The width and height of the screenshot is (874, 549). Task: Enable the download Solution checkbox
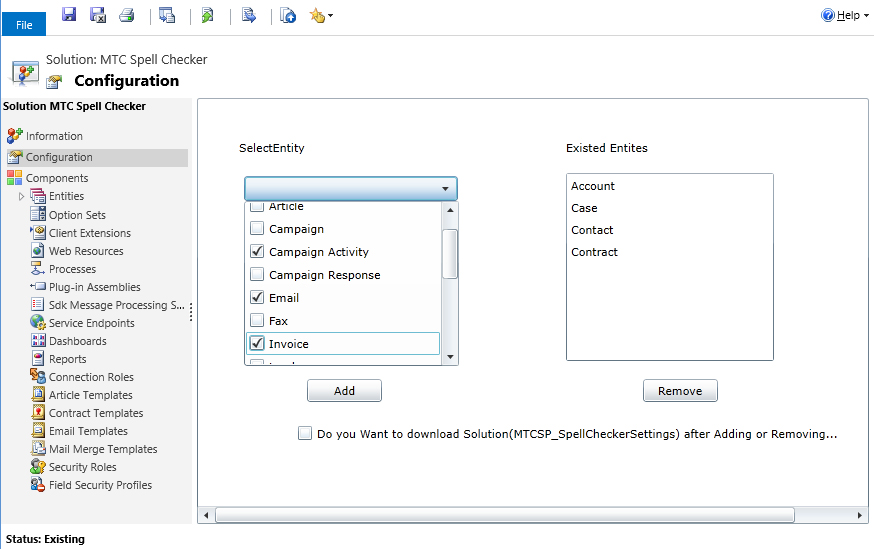click(305, 434)
